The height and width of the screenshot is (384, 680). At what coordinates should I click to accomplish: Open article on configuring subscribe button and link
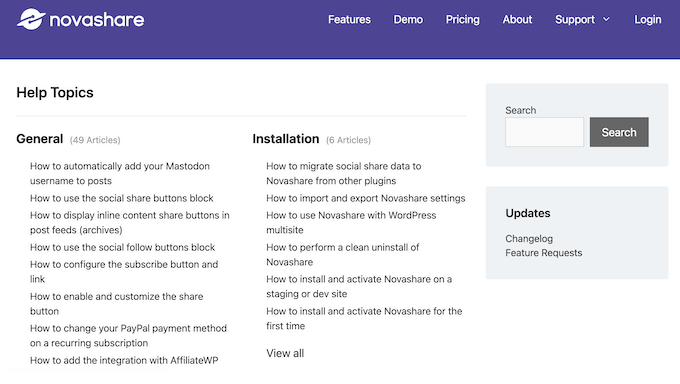pos(124,272)
